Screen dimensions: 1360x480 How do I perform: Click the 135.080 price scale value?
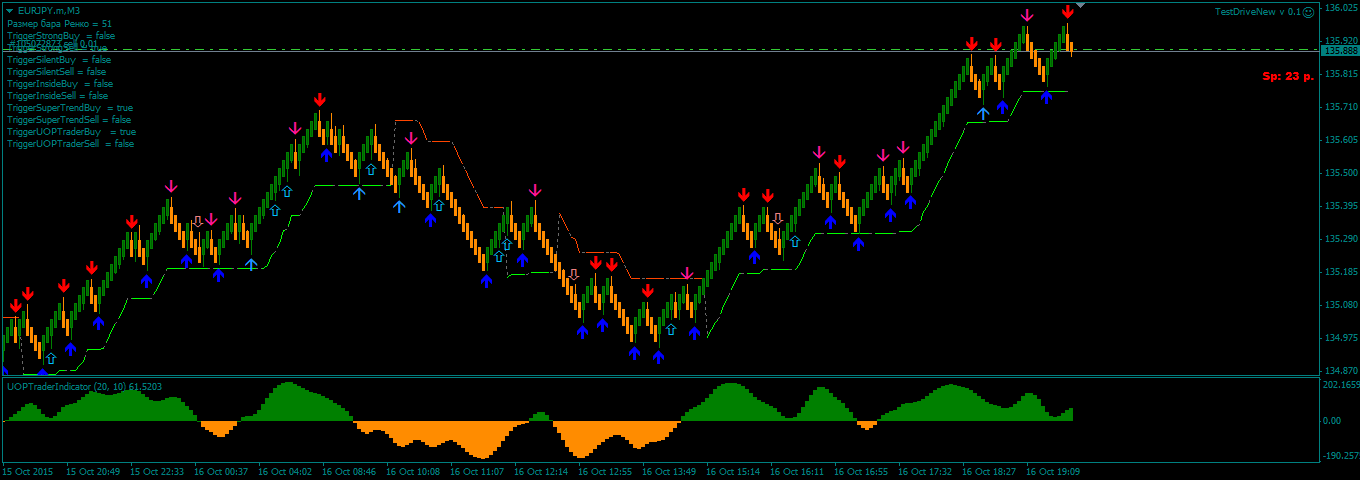coord(1340,305)
